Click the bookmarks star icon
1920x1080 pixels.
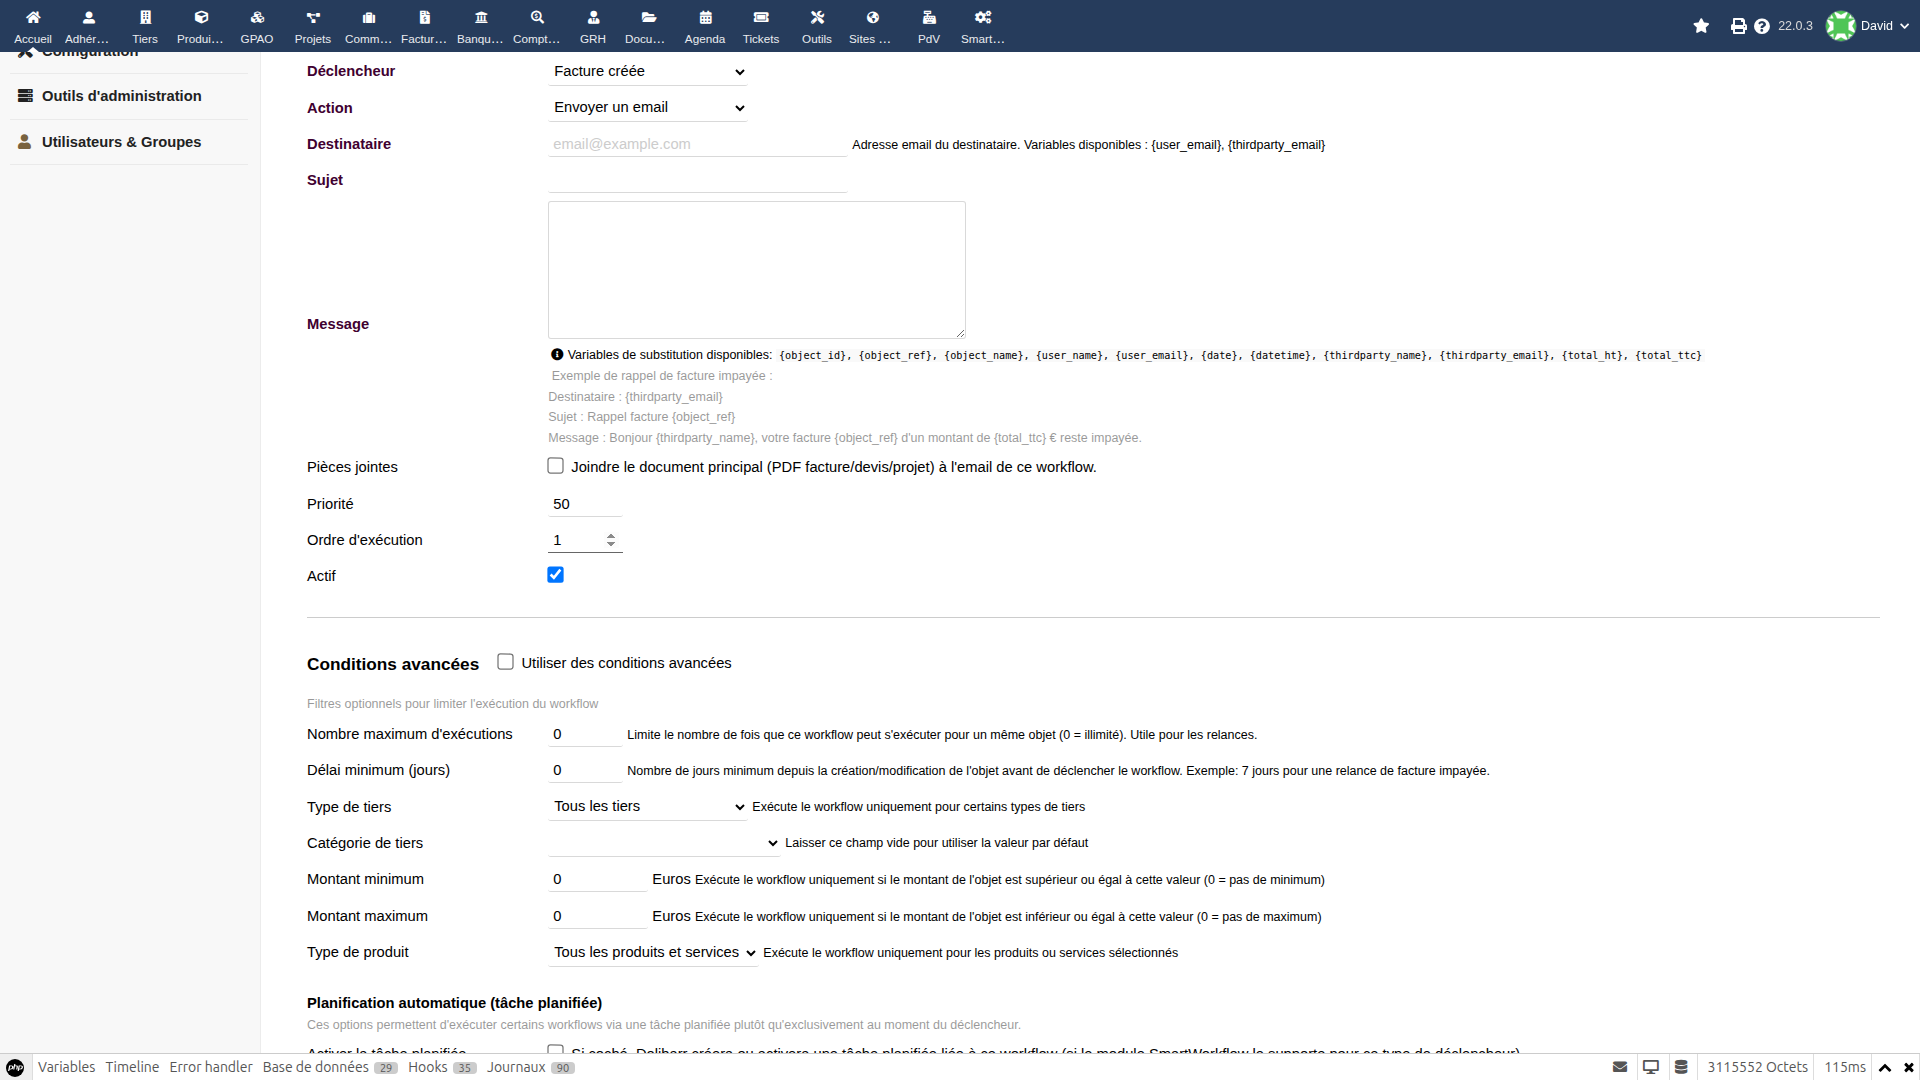click(1701, 26)
